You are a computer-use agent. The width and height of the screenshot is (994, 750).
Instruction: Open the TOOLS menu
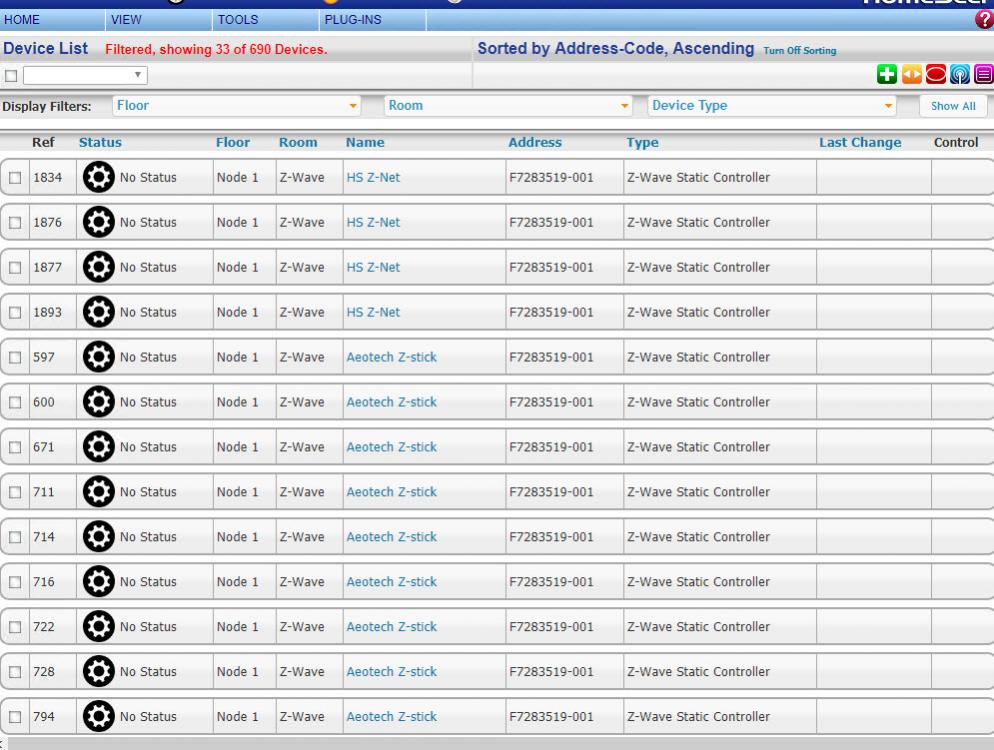(237, 20)
